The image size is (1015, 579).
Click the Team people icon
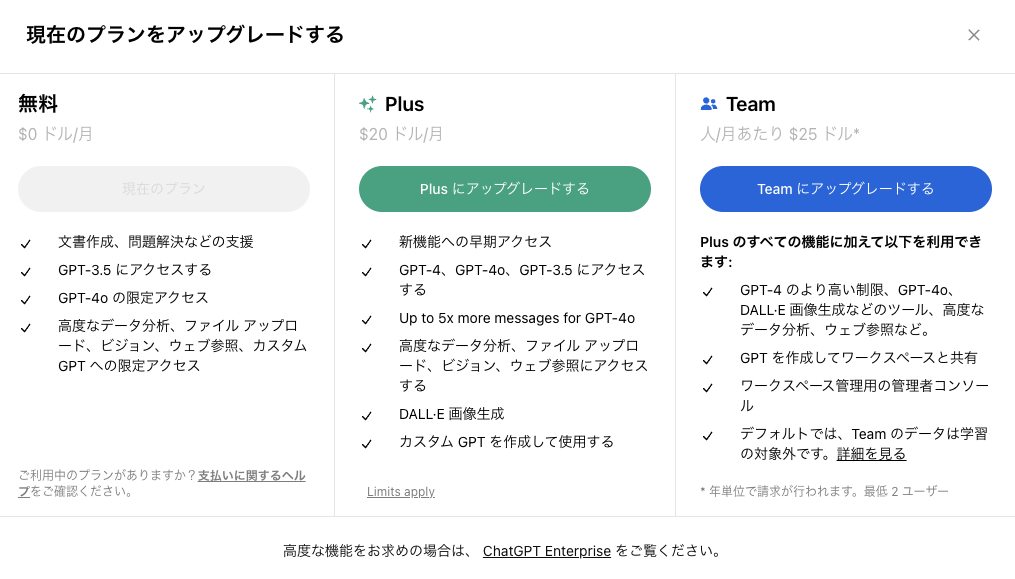(709, 103)
